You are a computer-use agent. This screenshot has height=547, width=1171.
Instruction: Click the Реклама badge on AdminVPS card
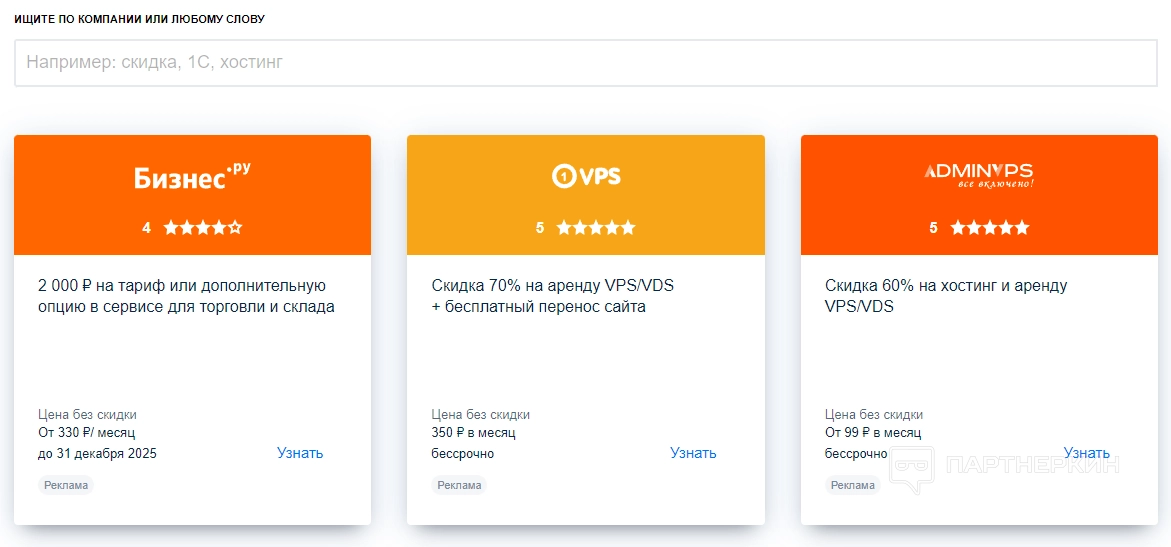click(853, 486)
